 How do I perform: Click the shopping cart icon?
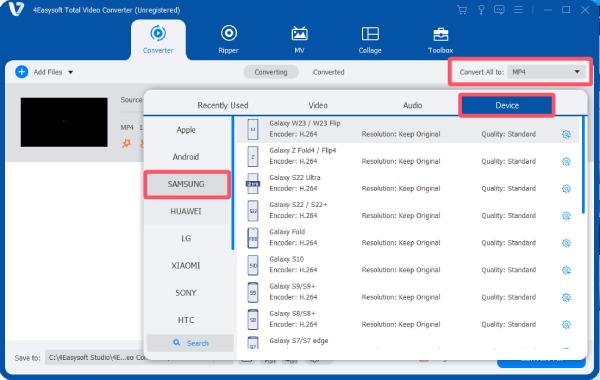[462, 10]
